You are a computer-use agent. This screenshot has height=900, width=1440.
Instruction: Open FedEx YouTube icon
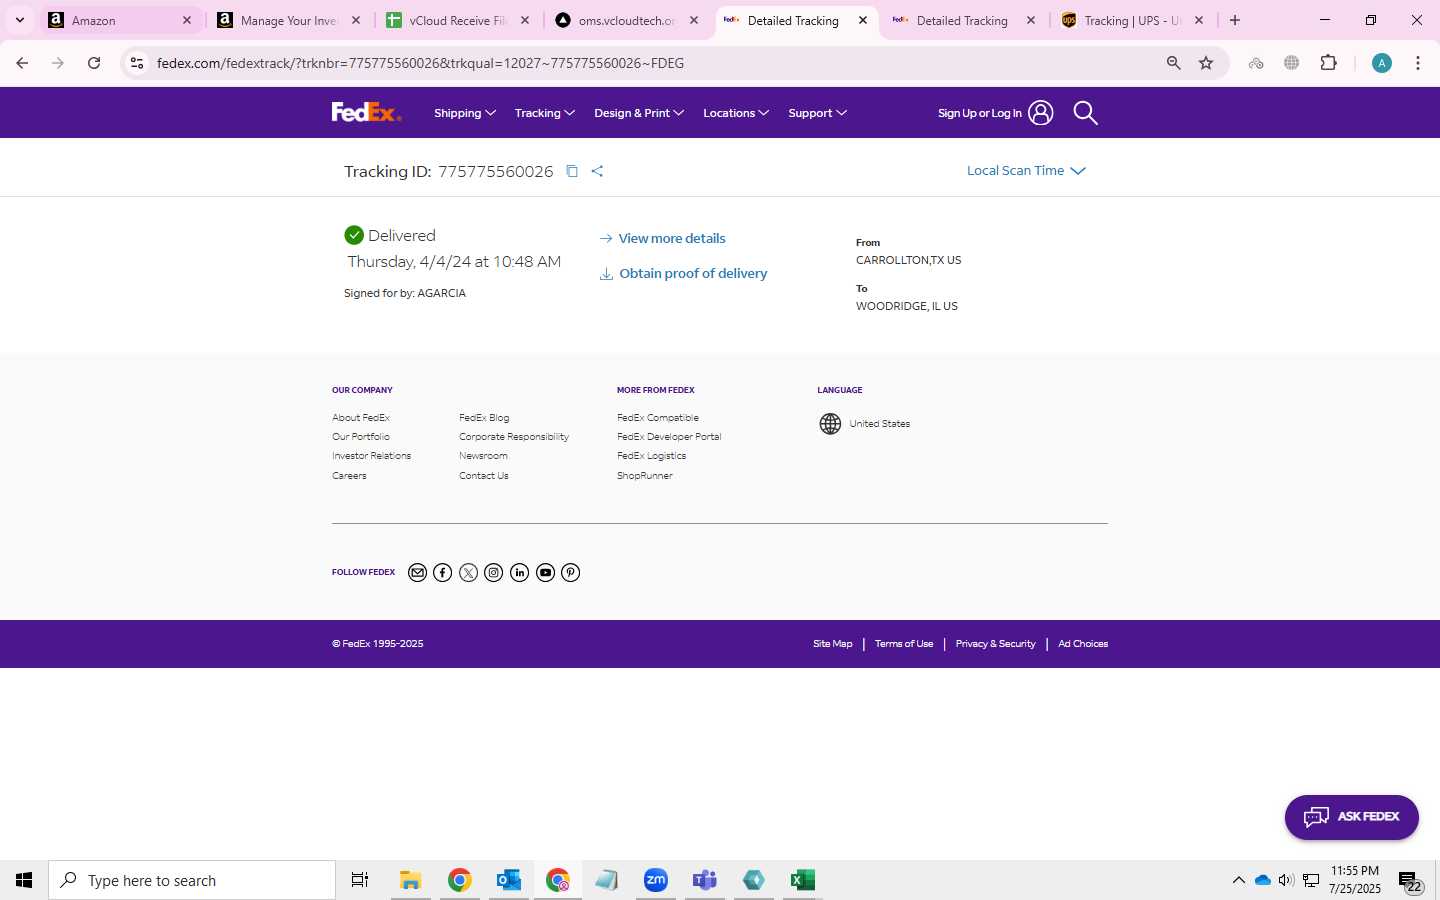coord(545,572)
